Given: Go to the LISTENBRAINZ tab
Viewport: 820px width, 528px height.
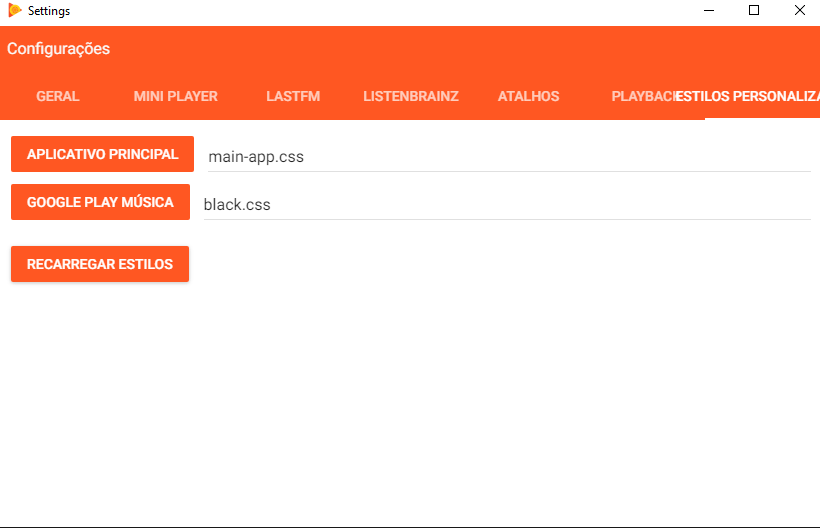Looking at the screenshot, I should click(411, 96).
